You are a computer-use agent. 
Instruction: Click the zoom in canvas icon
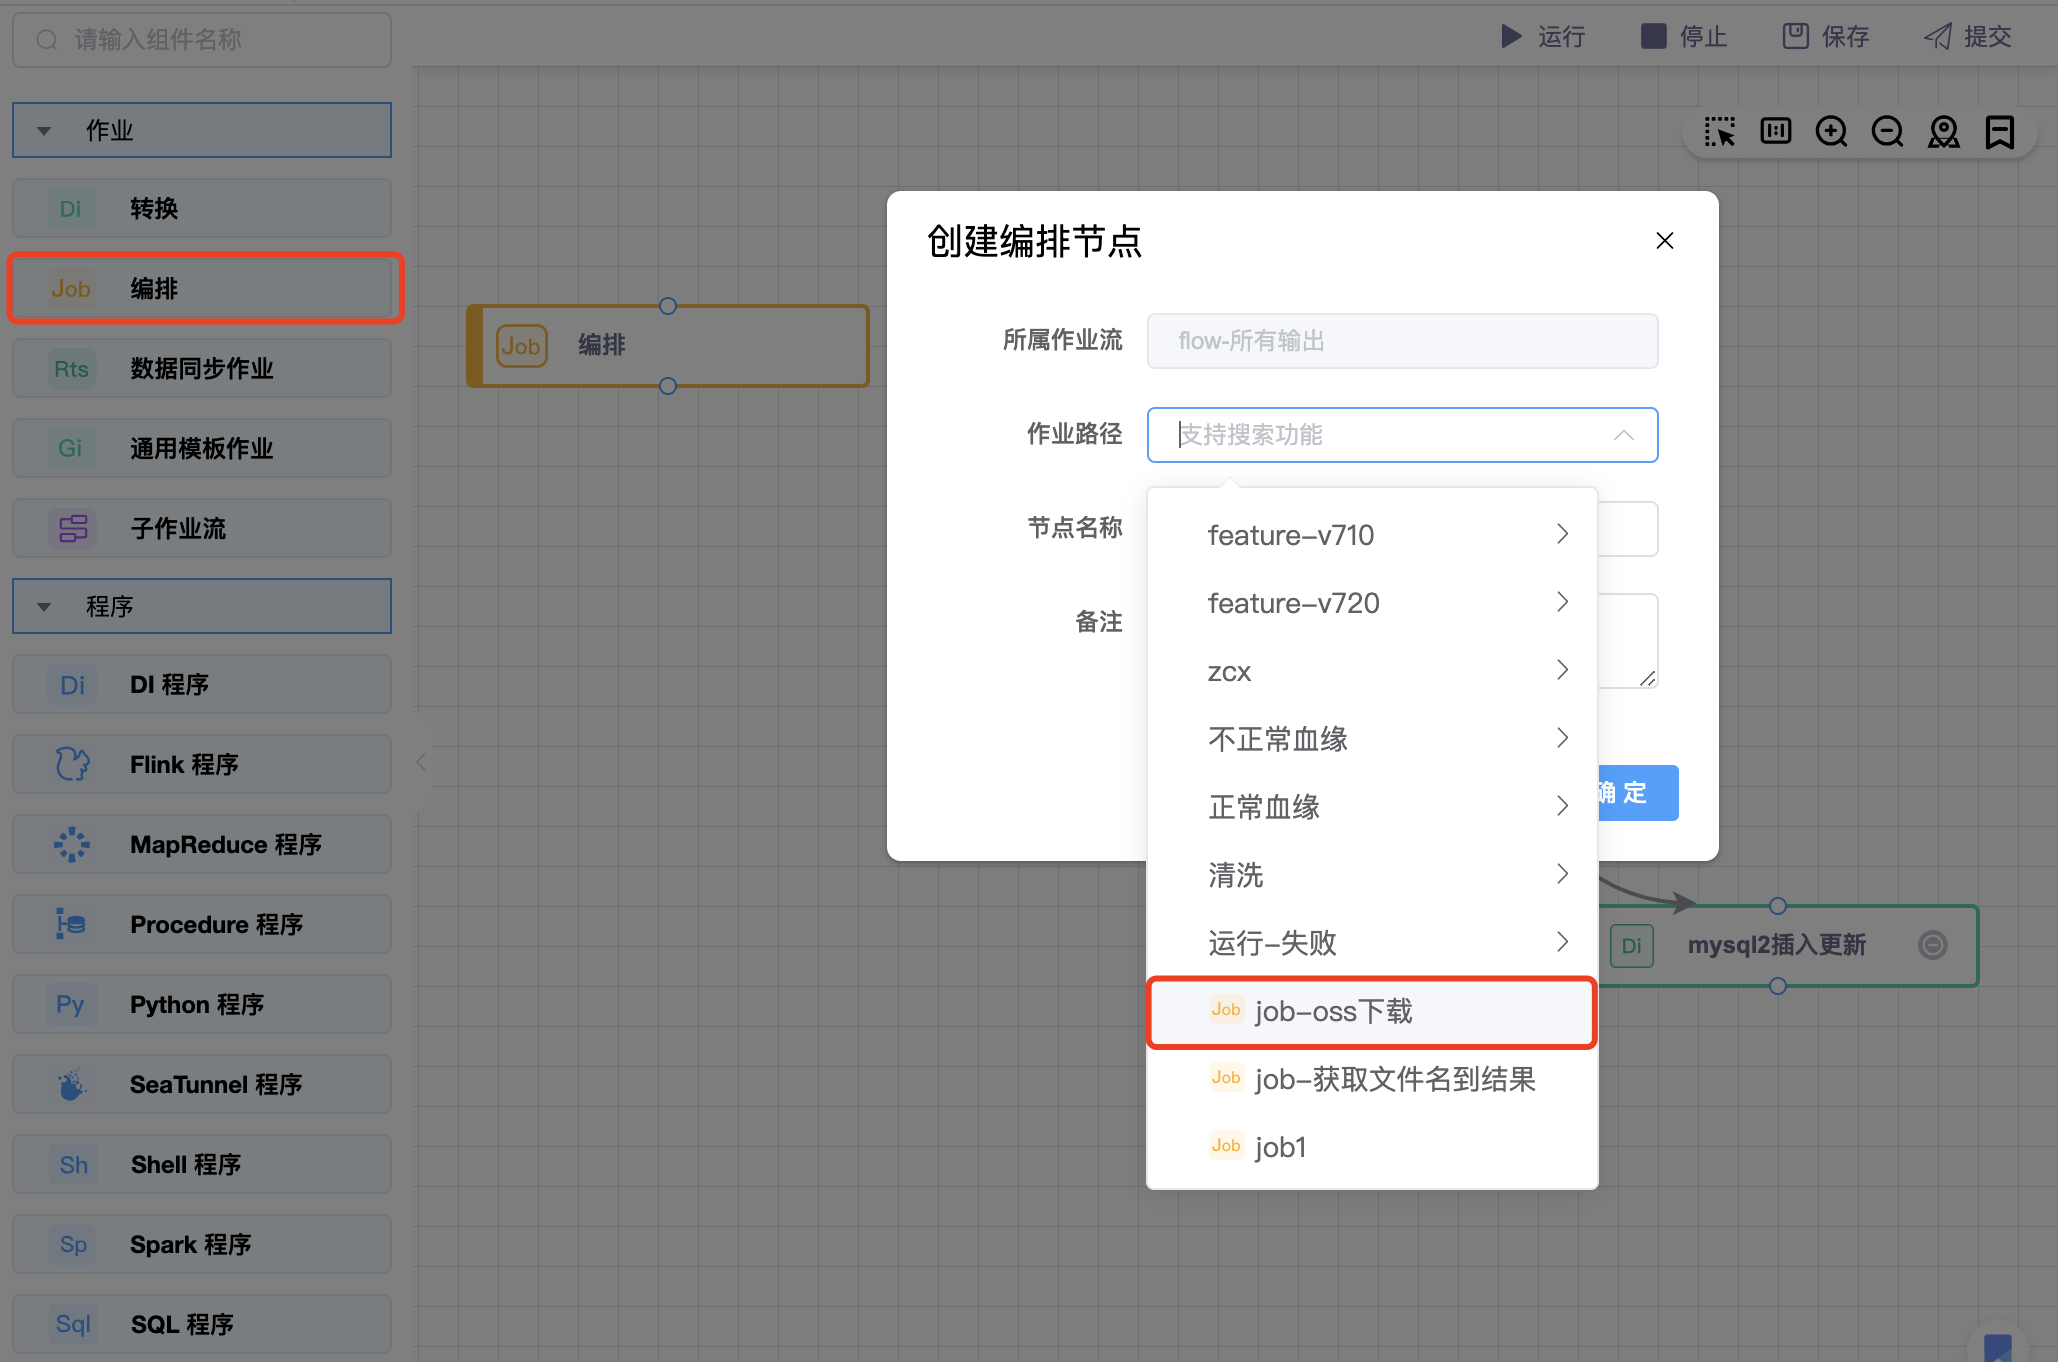click(1831, 132)
